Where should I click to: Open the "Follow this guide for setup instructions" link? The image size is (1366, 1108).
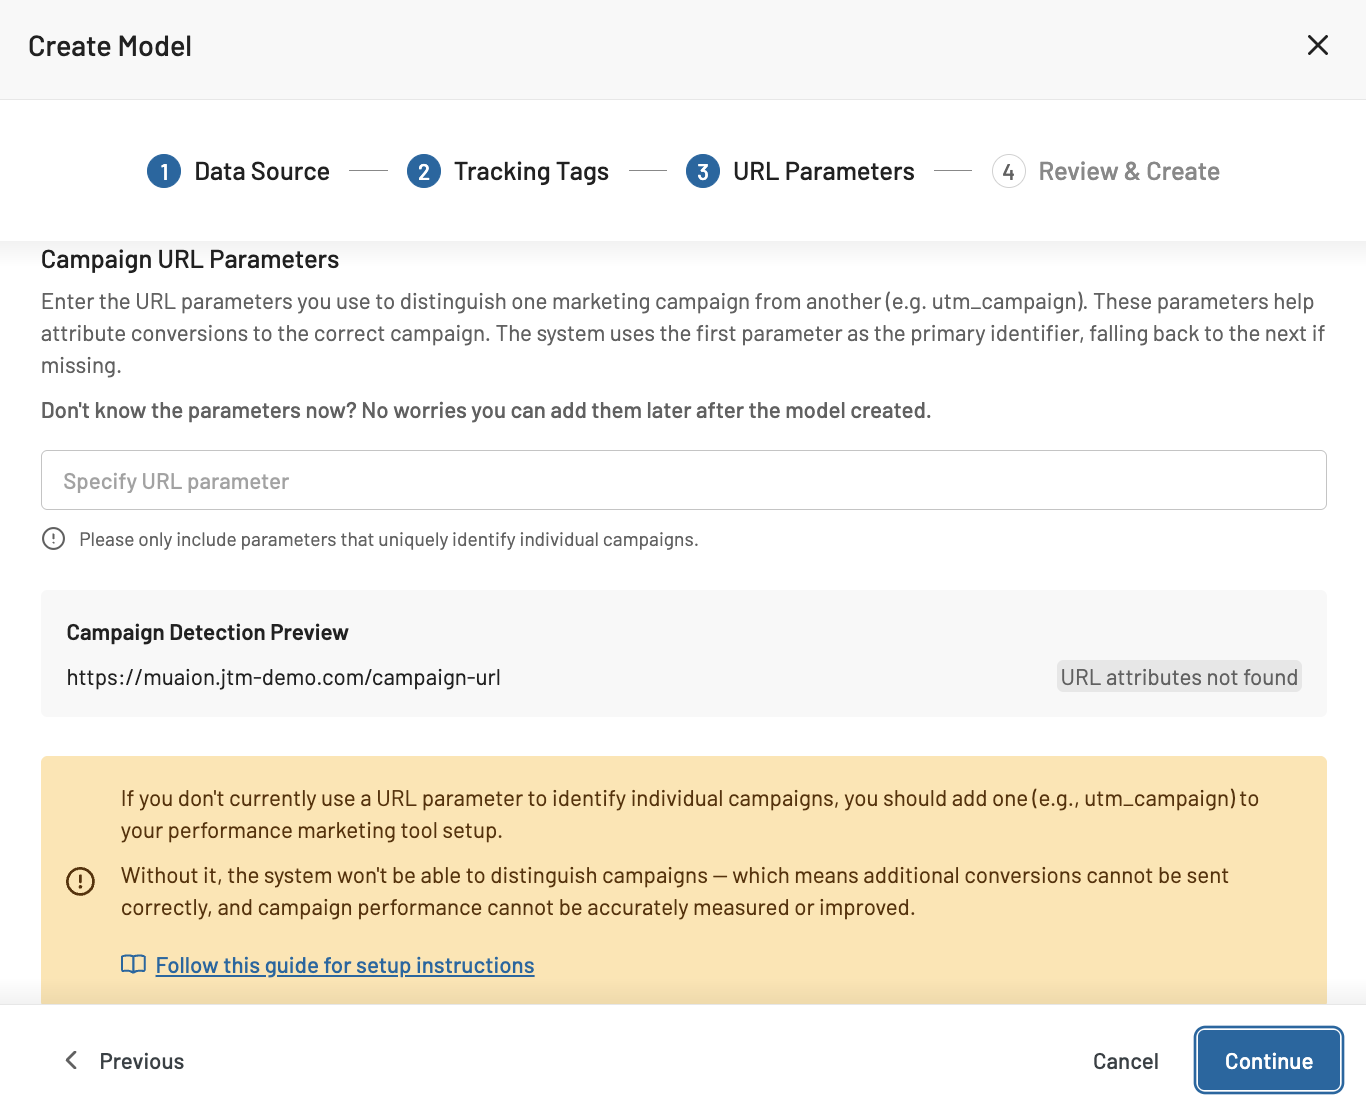pos(345,965)
